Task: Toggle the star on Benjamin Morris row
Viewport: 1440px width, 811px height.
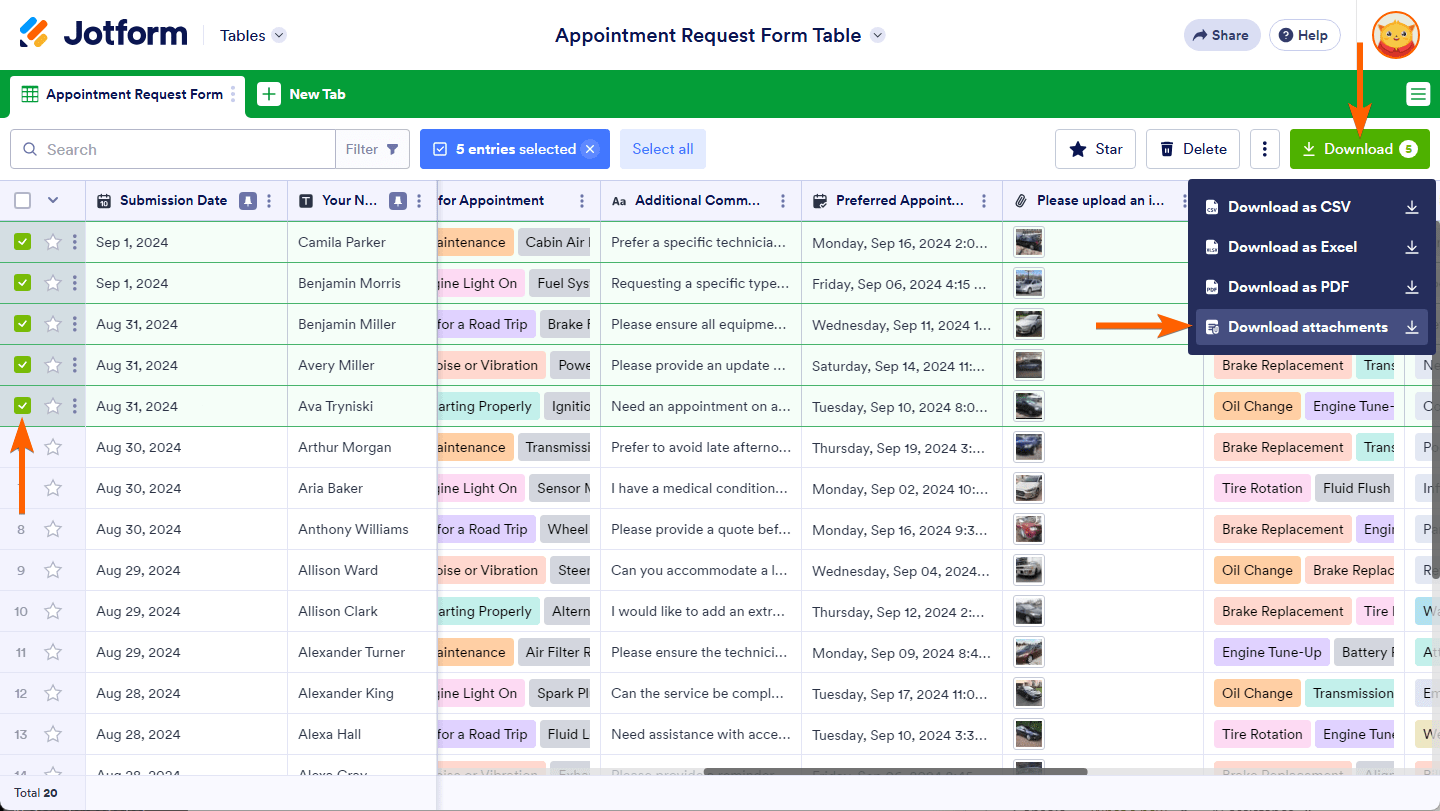Action: [x=53, y=283]
